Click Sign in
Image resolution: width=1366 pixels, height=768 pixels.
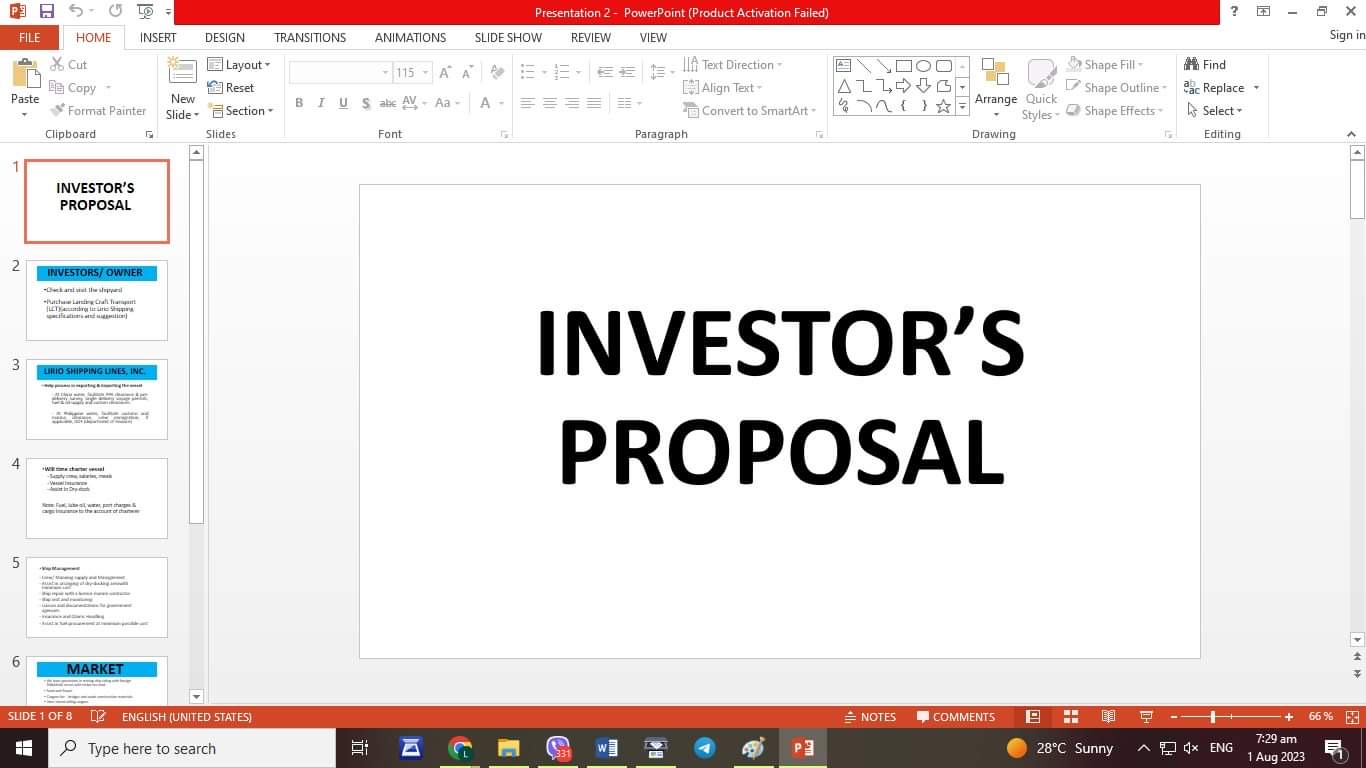[x=1347, y=35]
